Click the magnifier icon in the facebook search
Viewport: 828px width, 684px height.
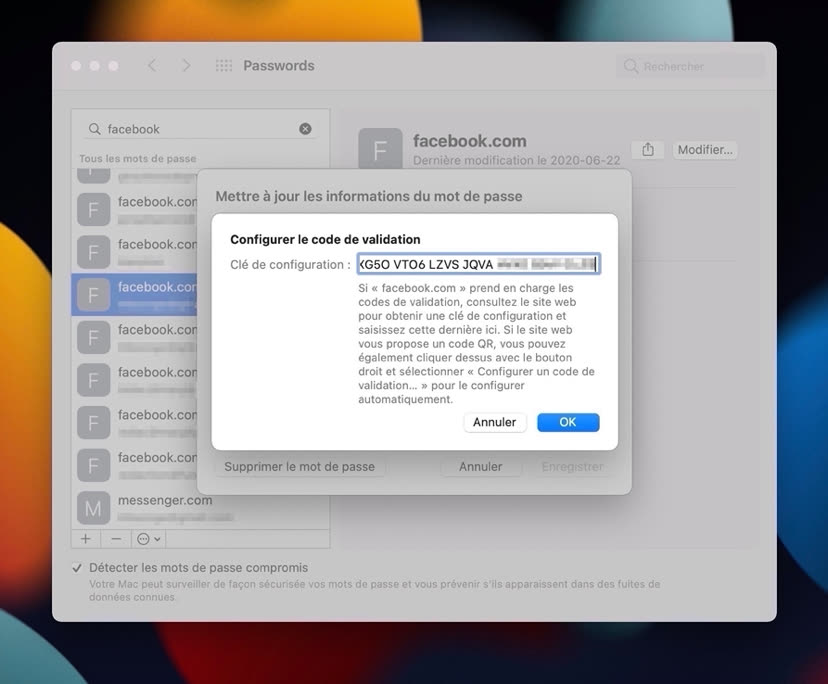pyautogui.click(x=95, y=129)
